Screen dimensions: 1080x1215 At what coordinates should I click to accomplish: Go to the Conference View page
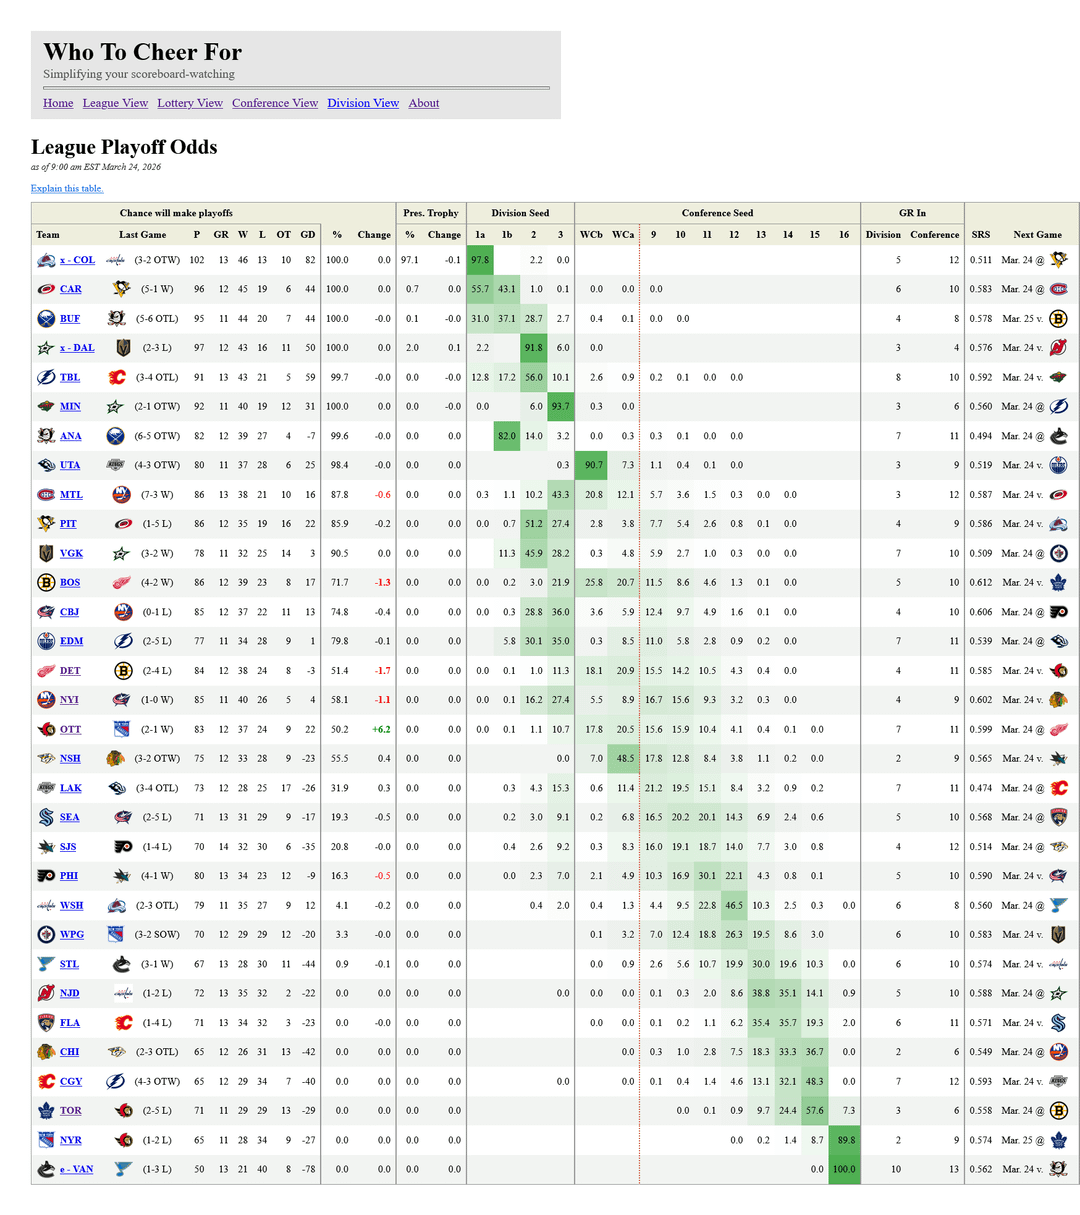pyautogui.click(x=275, y=103)
